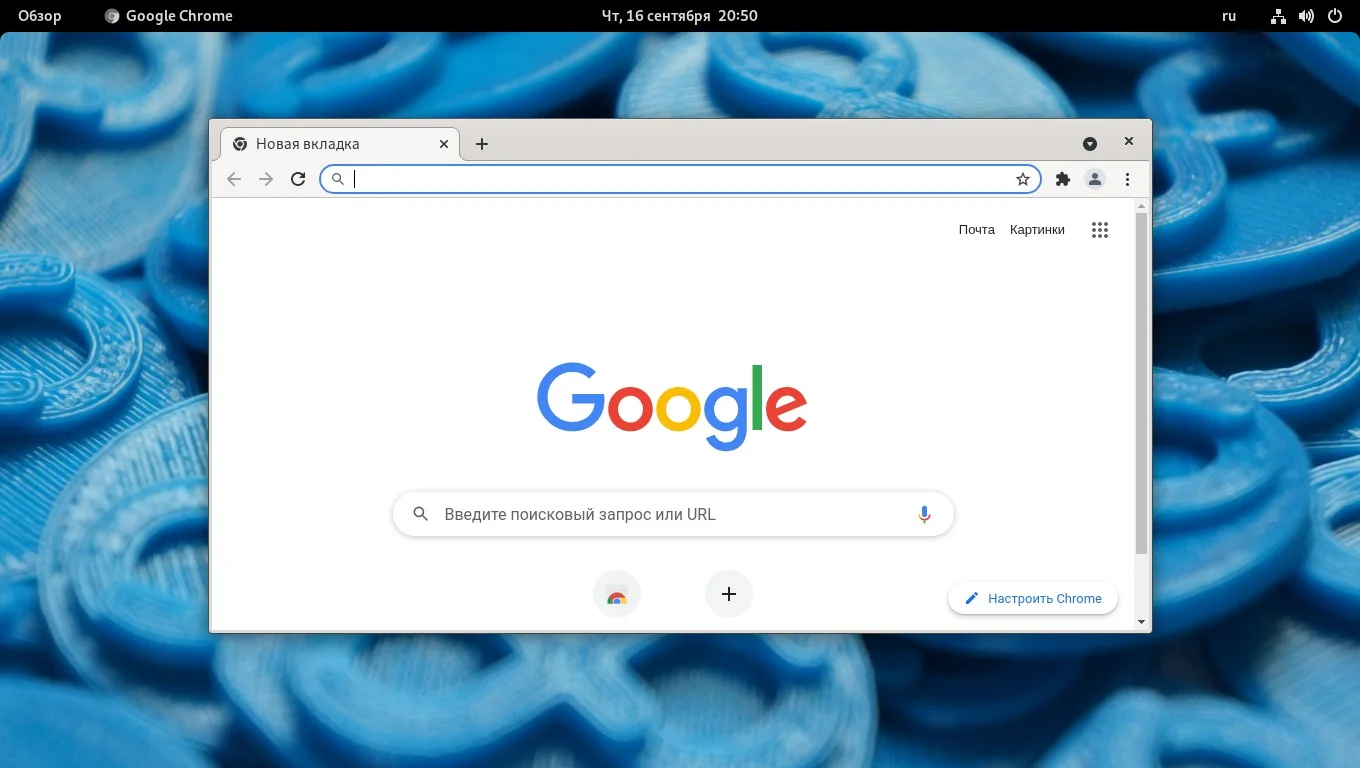Select the Новая вкладка tab
The height and width of the screenshot is (768, 1360).
(x=309, y=143)
